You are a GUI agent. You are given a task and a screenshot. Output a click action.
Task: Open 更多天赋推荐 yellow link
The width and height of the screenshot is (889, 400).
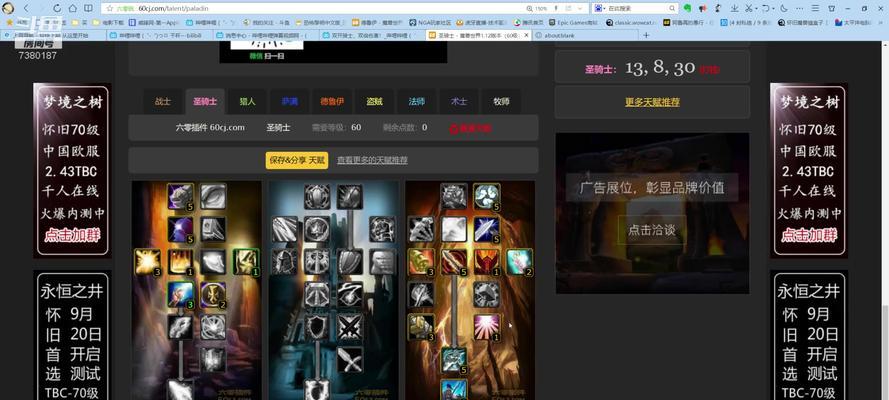tap(652, 102)
